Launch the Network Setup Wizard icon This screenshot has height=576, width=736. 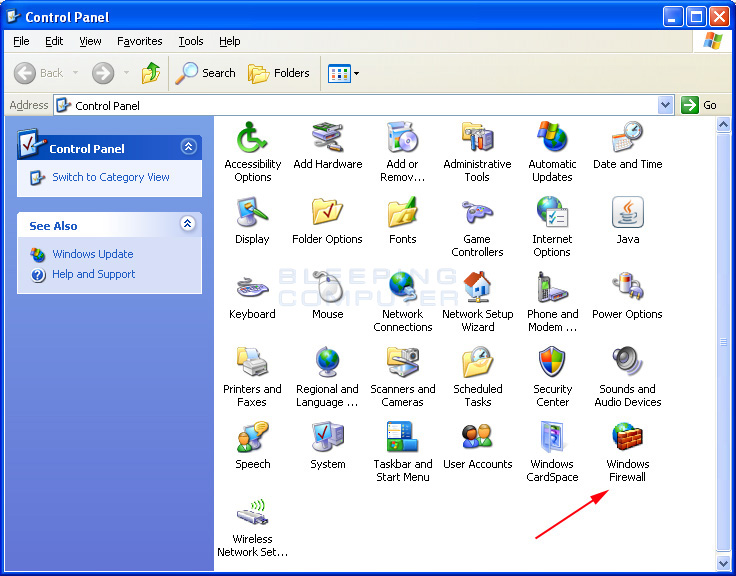coord(477,288)
